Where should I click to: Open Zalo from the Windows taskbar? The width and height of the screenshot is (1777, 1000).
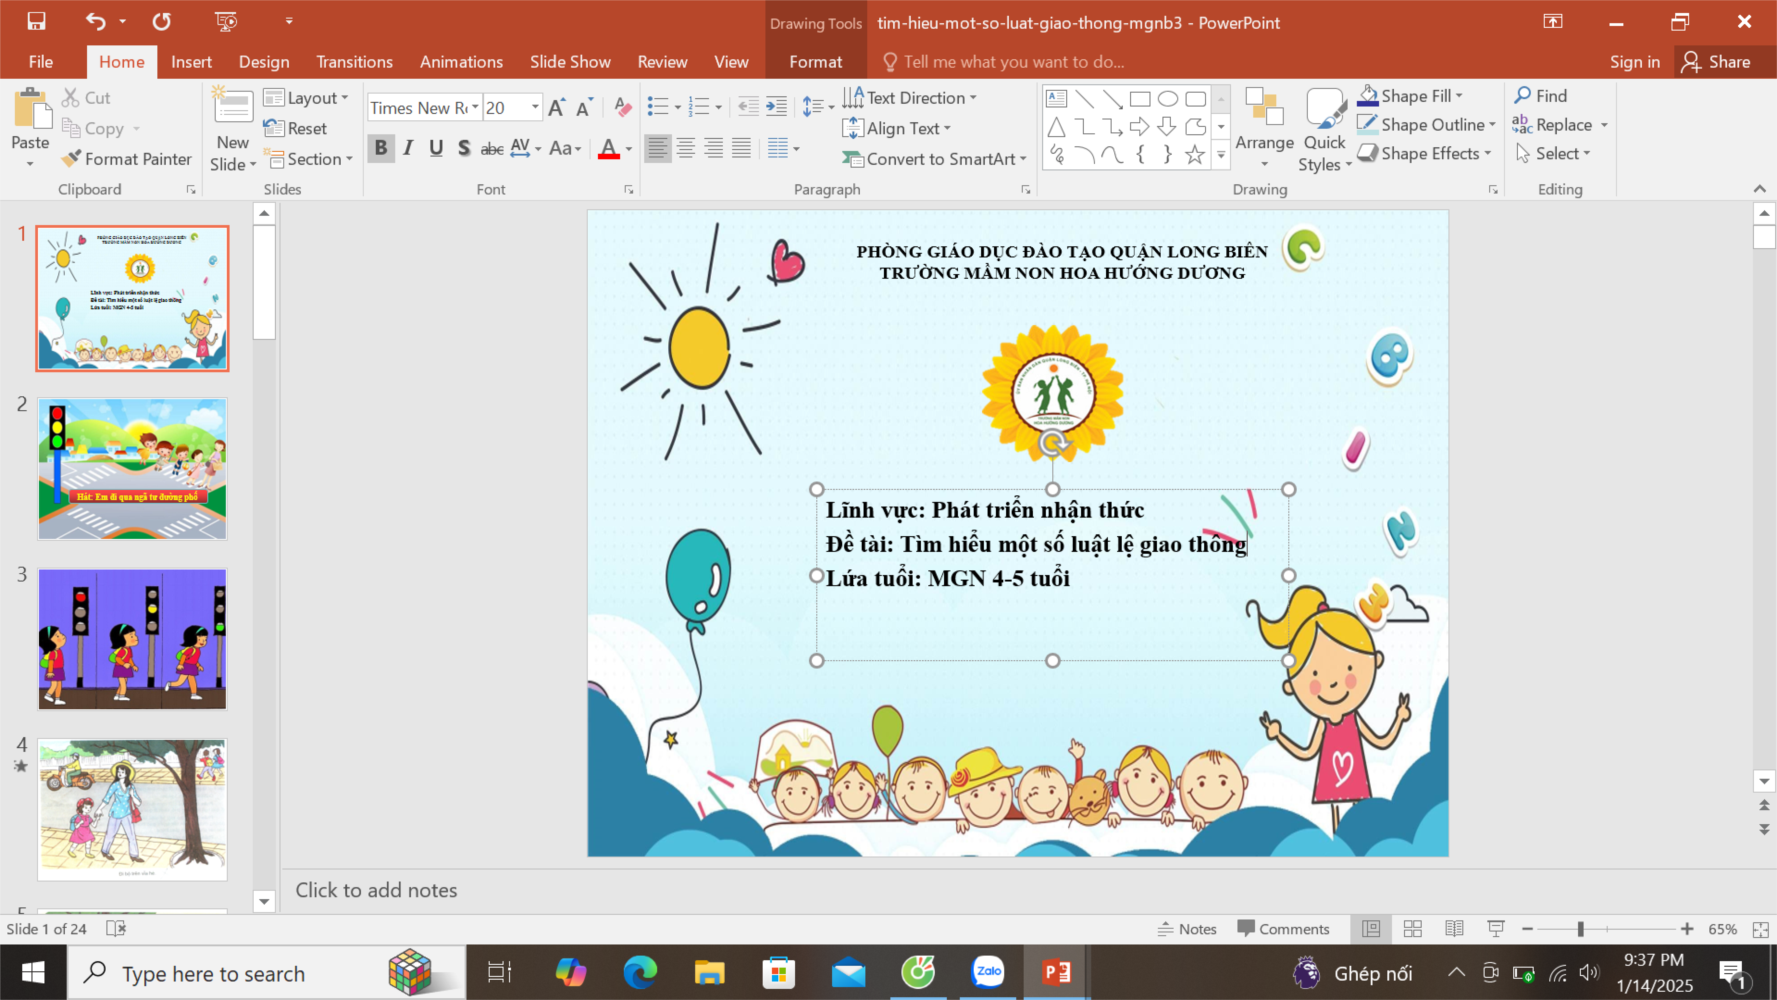(x=988, y=972)
